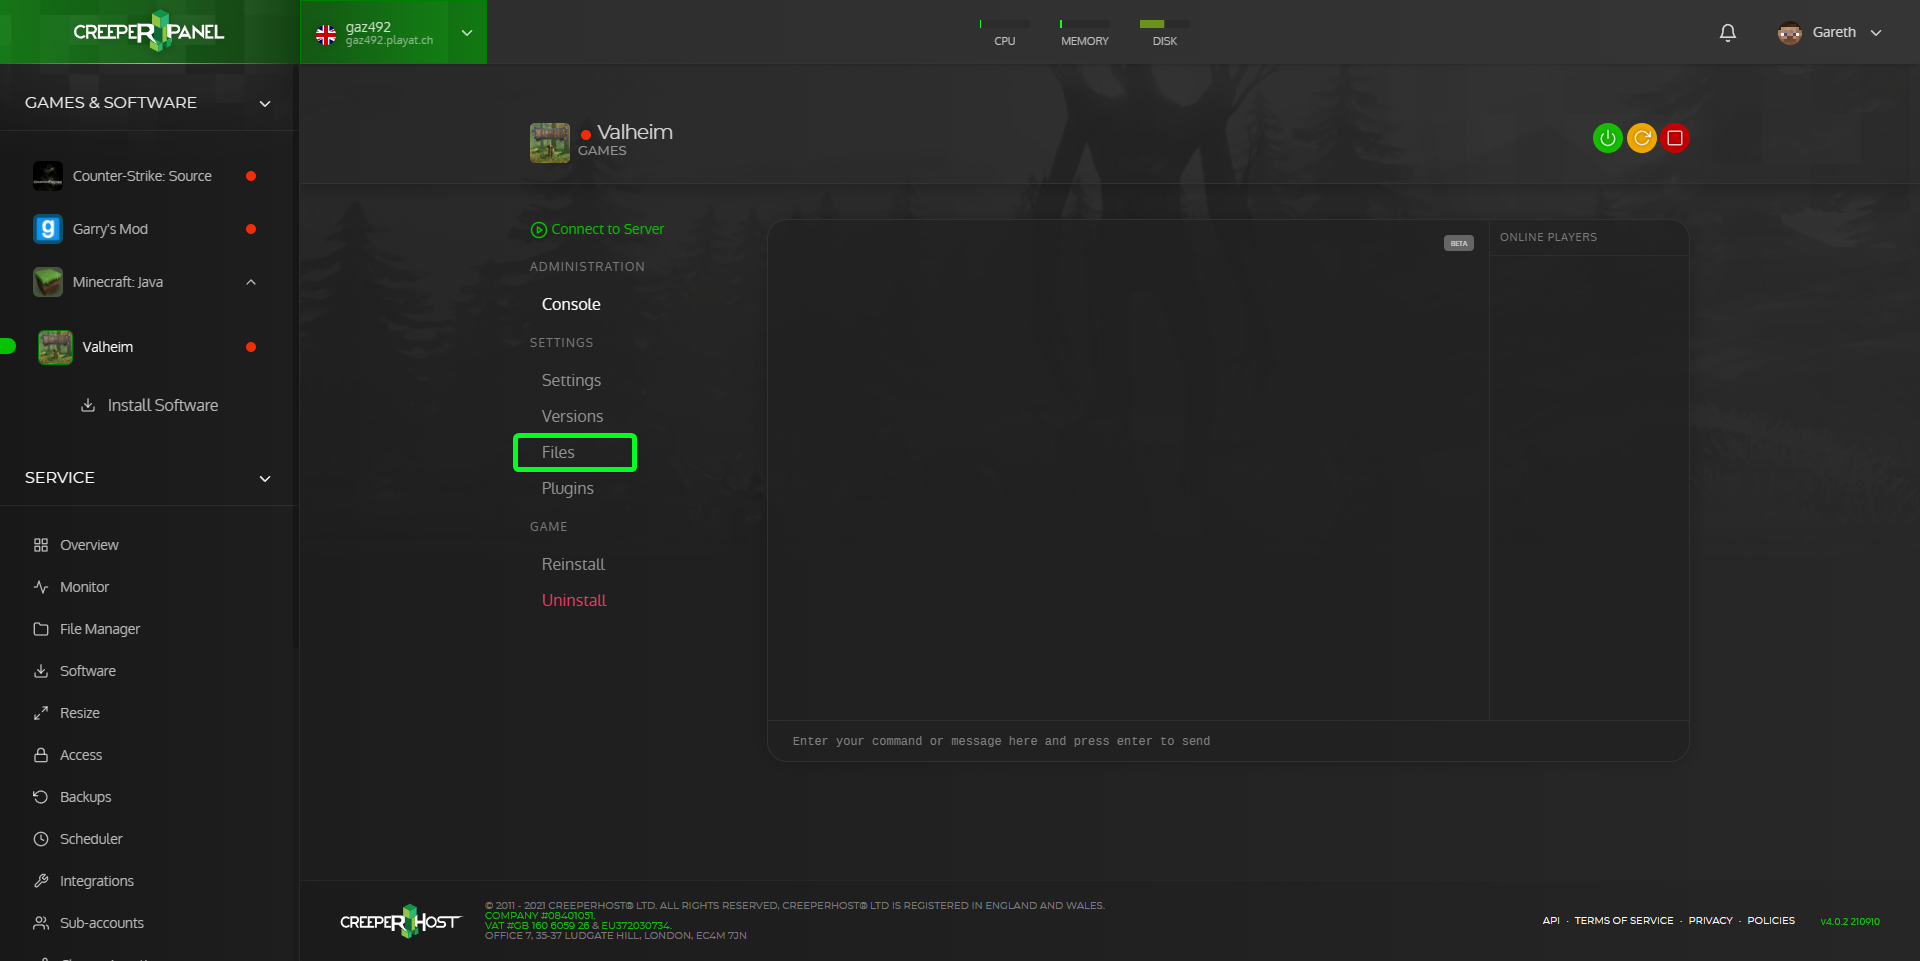
Task: Click the Minecraft: Java grass block icon
Action: click(48, 282)
